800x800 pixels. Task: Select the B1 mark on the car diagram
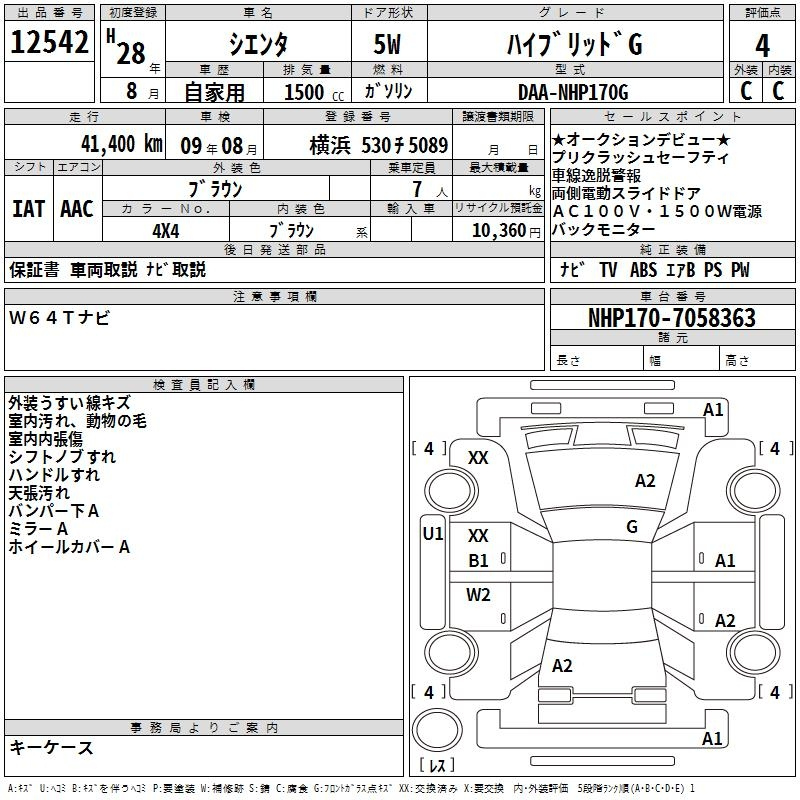pyautogui.click(x=479, y=561)
